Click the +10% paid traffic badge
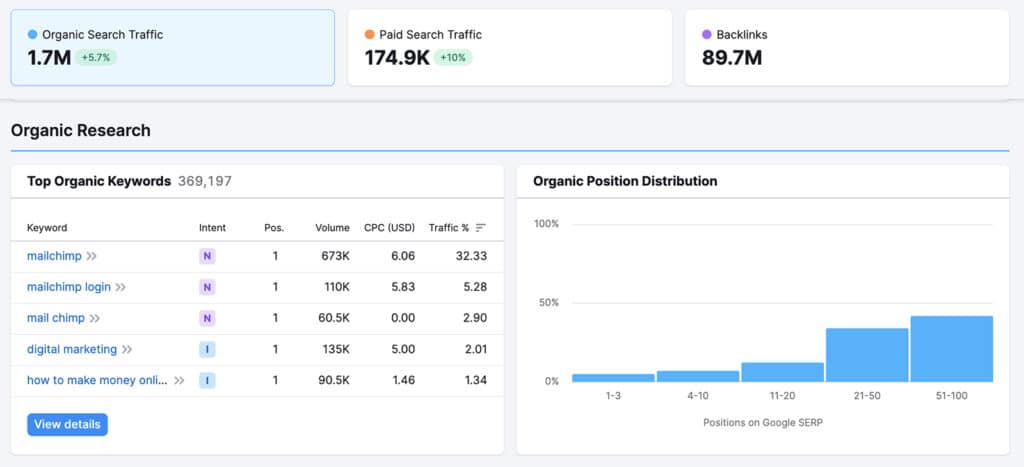 point(453,57)
